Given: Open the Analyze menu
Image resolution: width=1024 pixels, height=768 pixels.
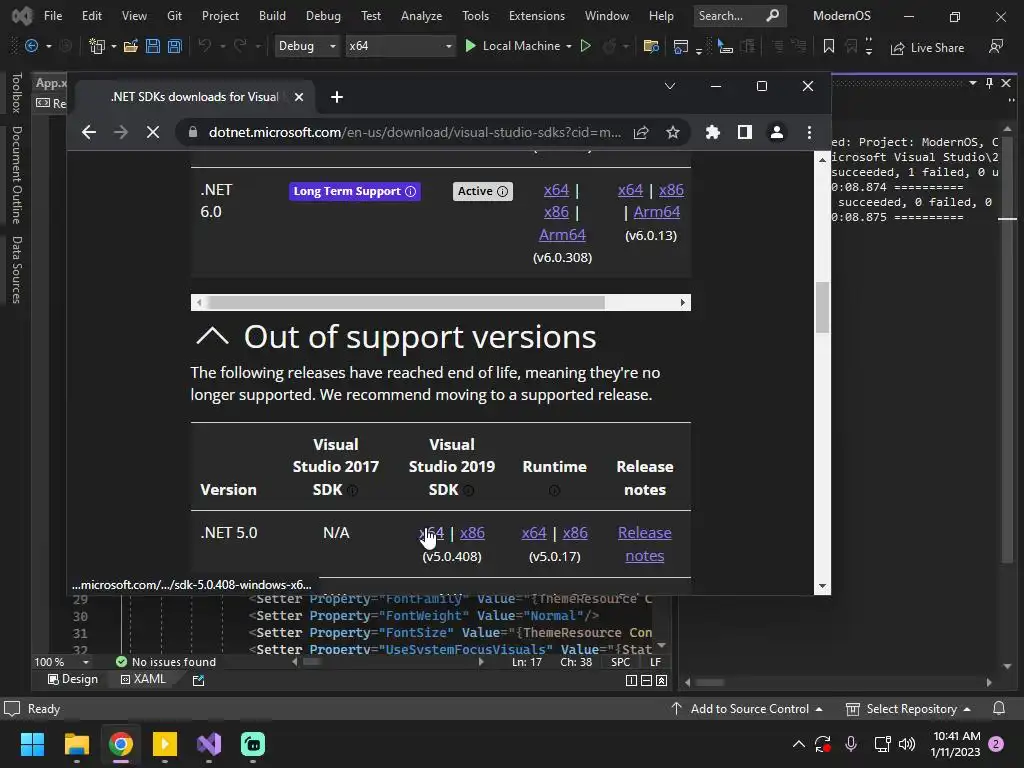Looking at the screenshot, I should [421, 16].
